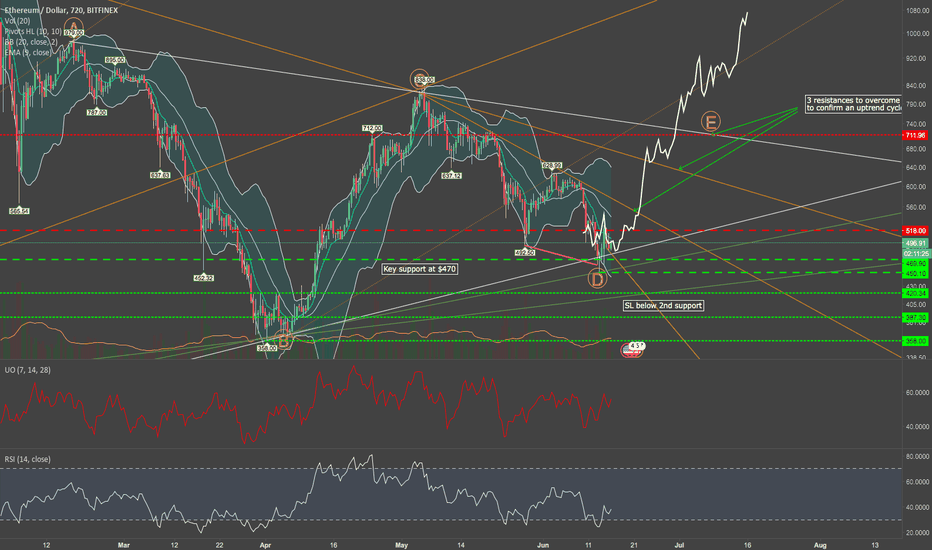The height and width of the screenshot is (550, 932).
Task: Click the 637.12 pivot low label
Action: [452, 175]
